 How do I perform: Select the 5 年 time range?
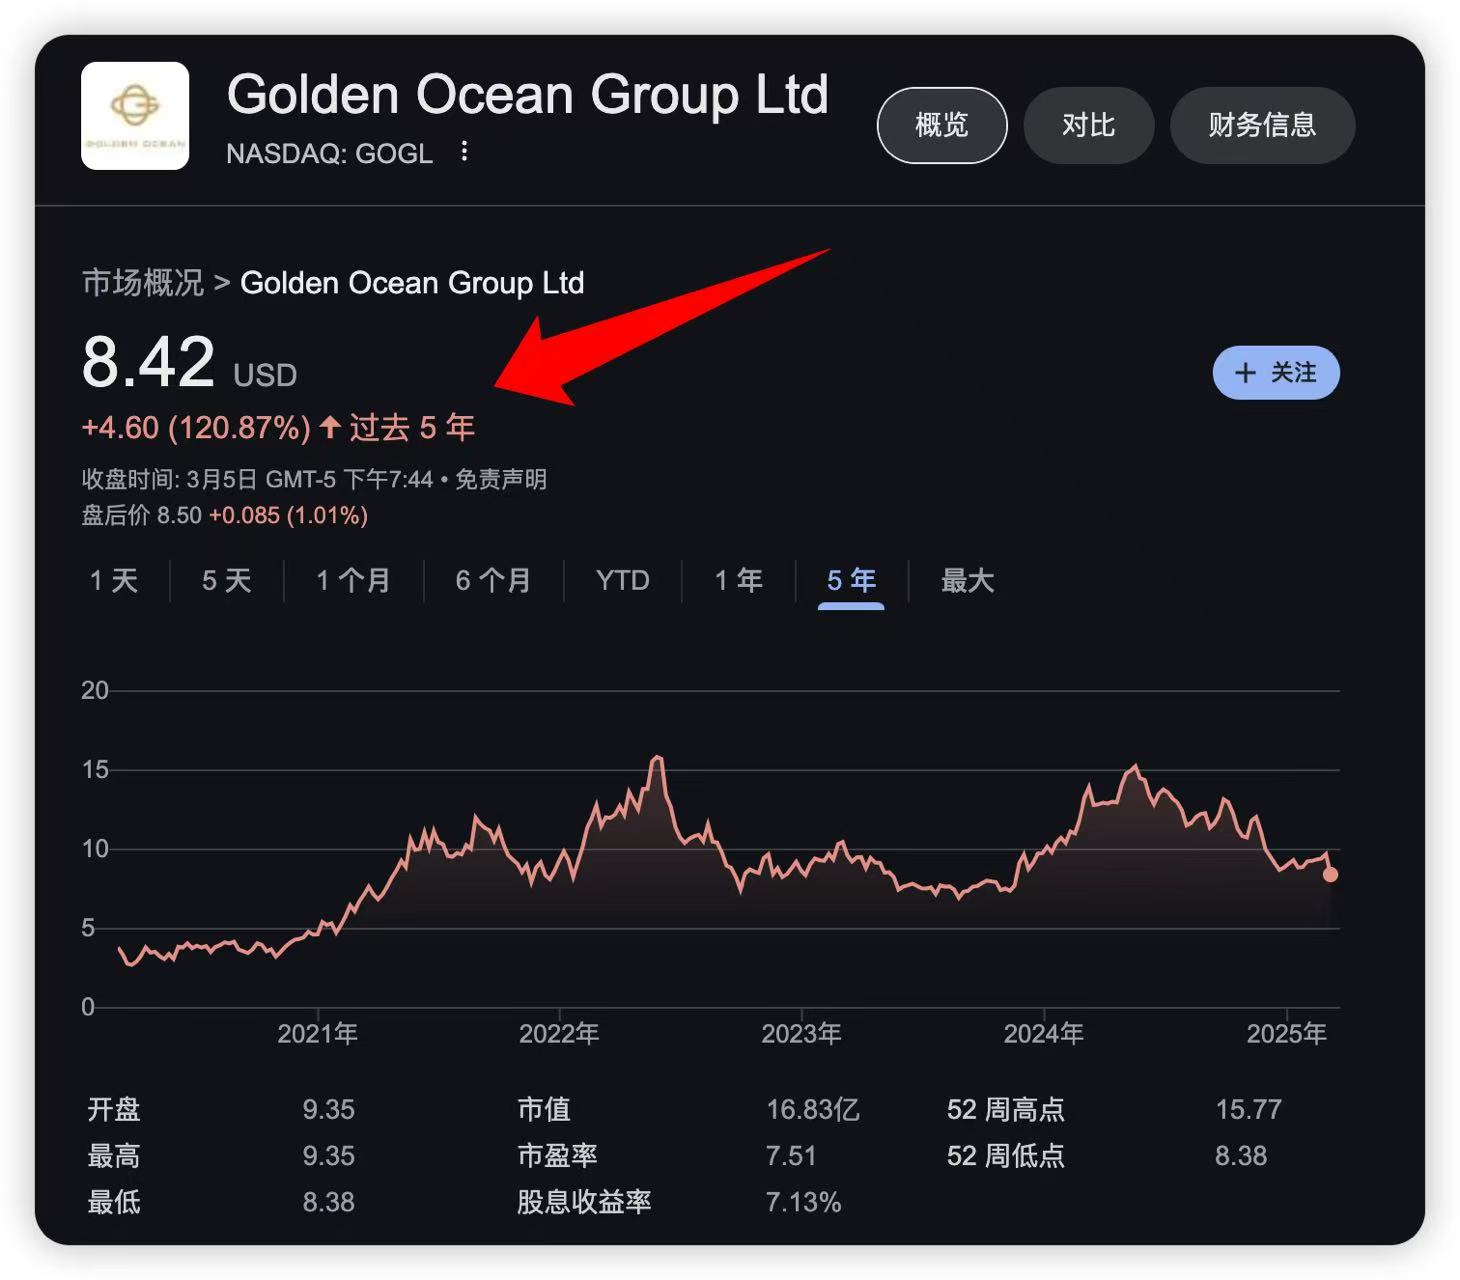tap(851, 580)
